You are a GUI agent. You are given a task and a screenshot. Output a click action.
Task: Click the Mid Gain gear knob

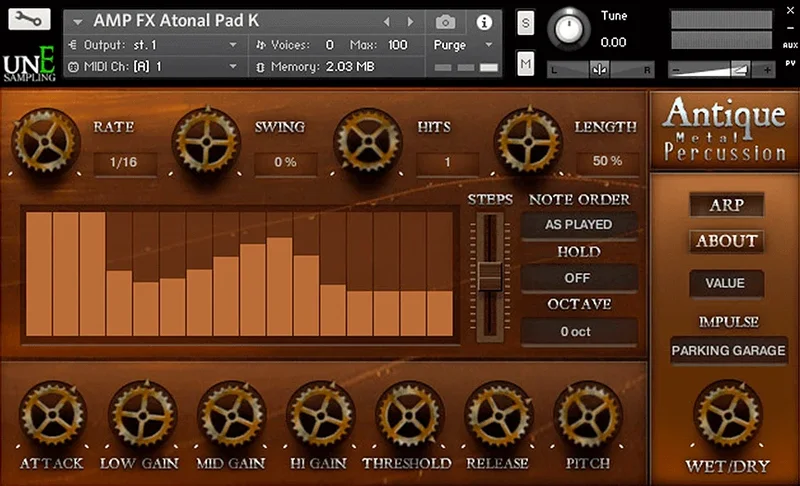(231, 415)
